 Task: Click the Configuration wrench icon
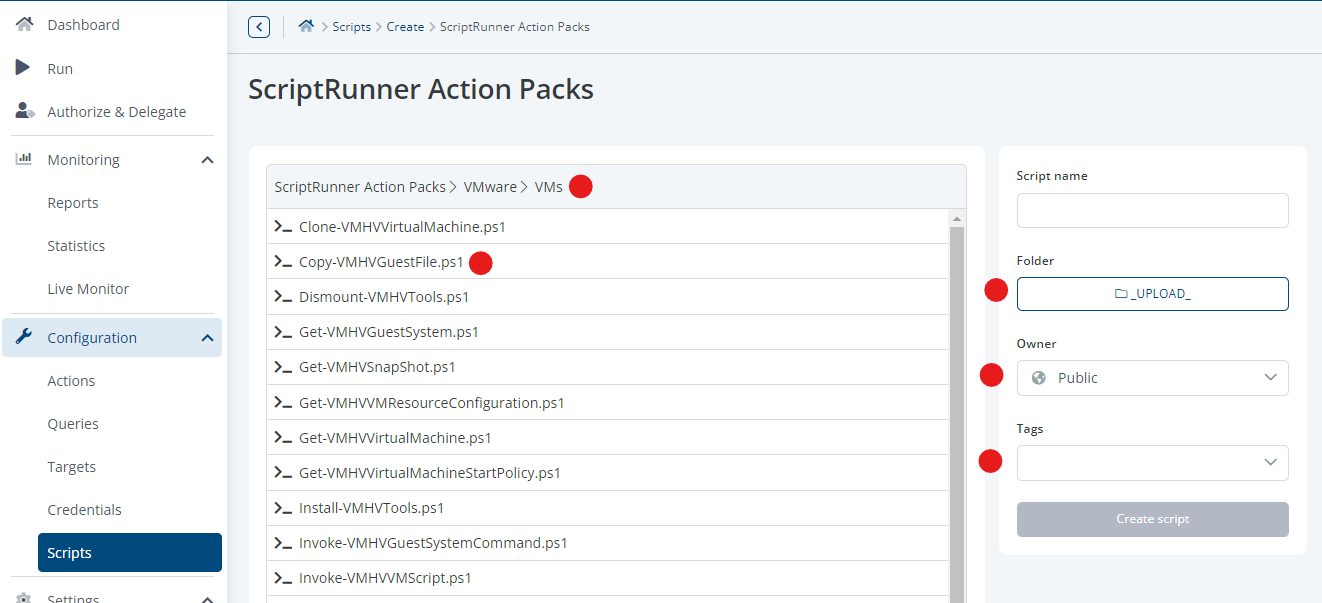pos(24,337)
